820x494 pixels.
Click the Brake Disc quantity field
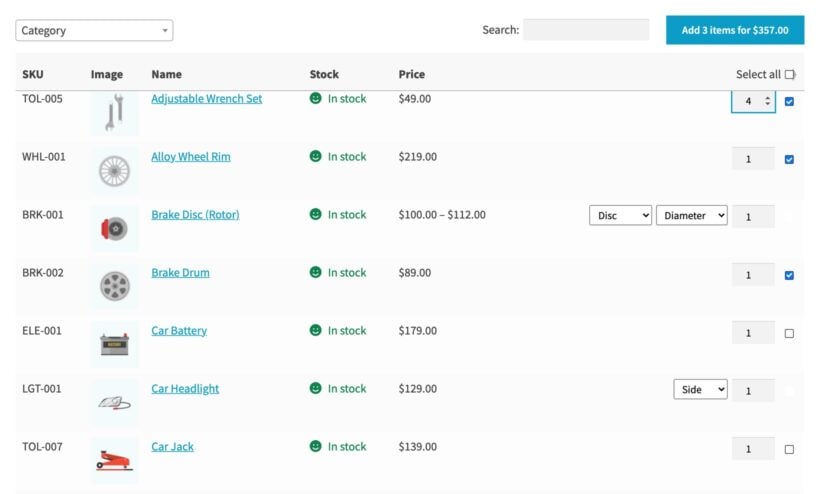tap(753, 217)
